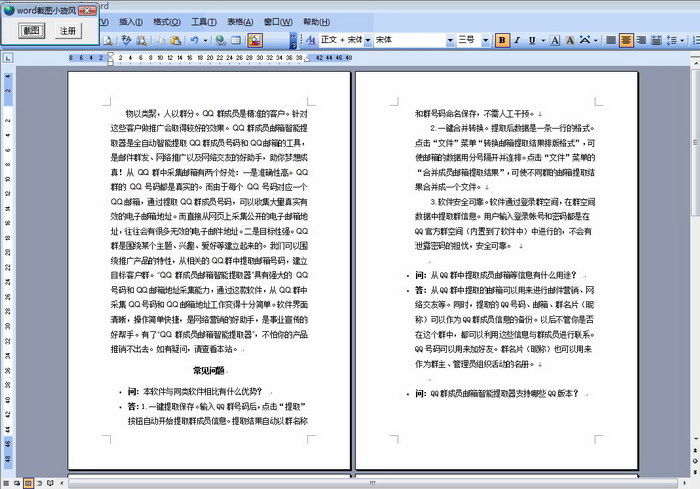Click the 常见问题 heading text

[x=208, y=370]
